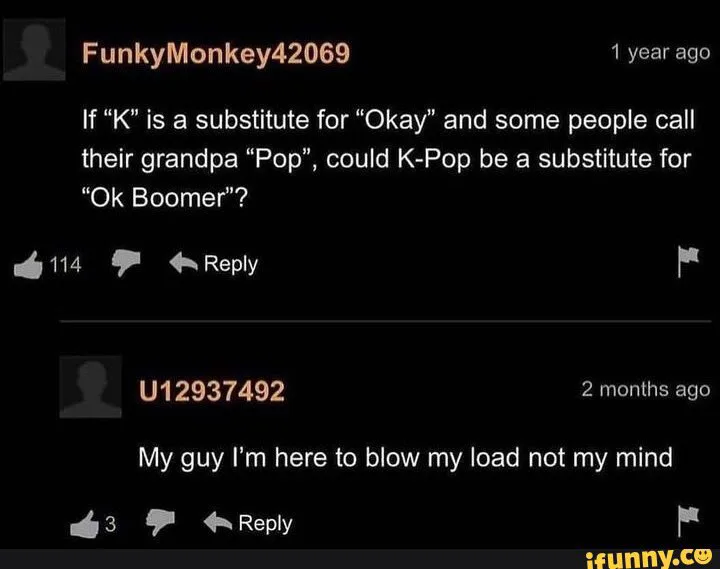Upvote the FunkyMonkey42069 comment

(x=28, y=265)
